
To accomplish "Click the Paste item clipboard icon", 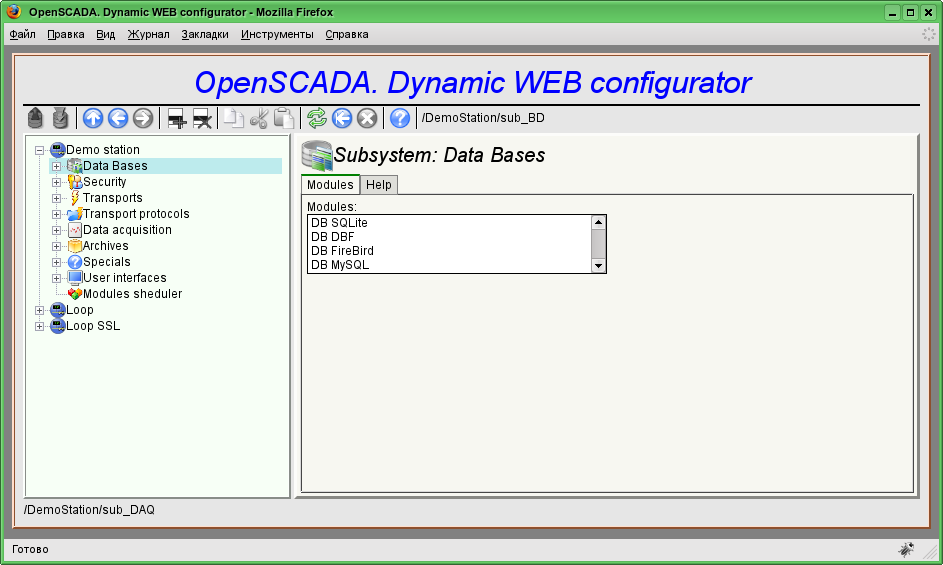I will tap(284, 118).
